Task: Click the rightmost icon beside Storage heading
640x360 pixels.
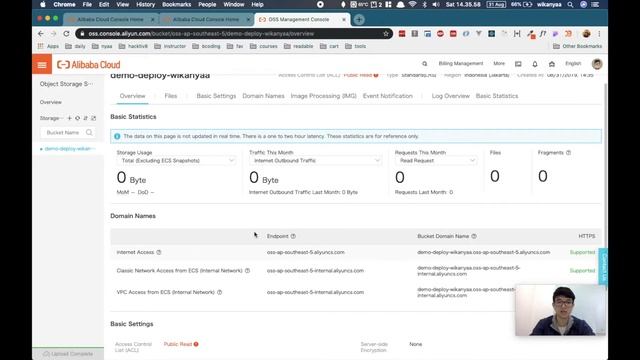Action: (x=93, y=118)
